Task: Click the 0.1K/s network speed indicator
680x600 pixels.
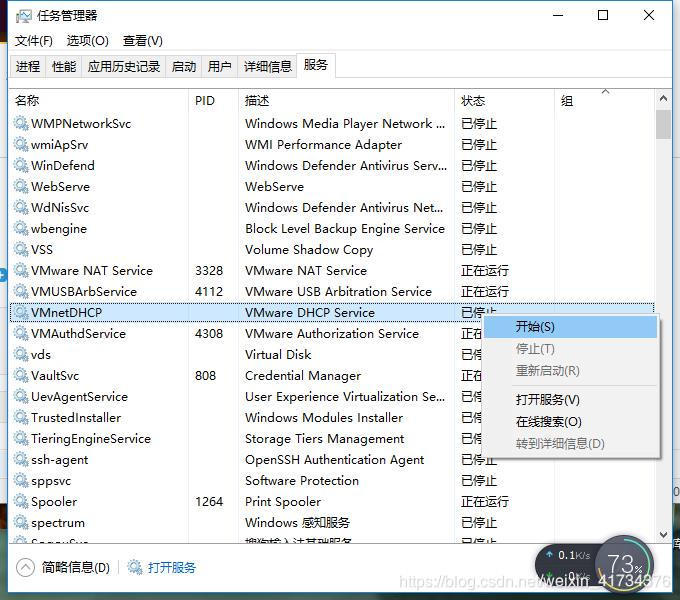Action: (569, 555)
